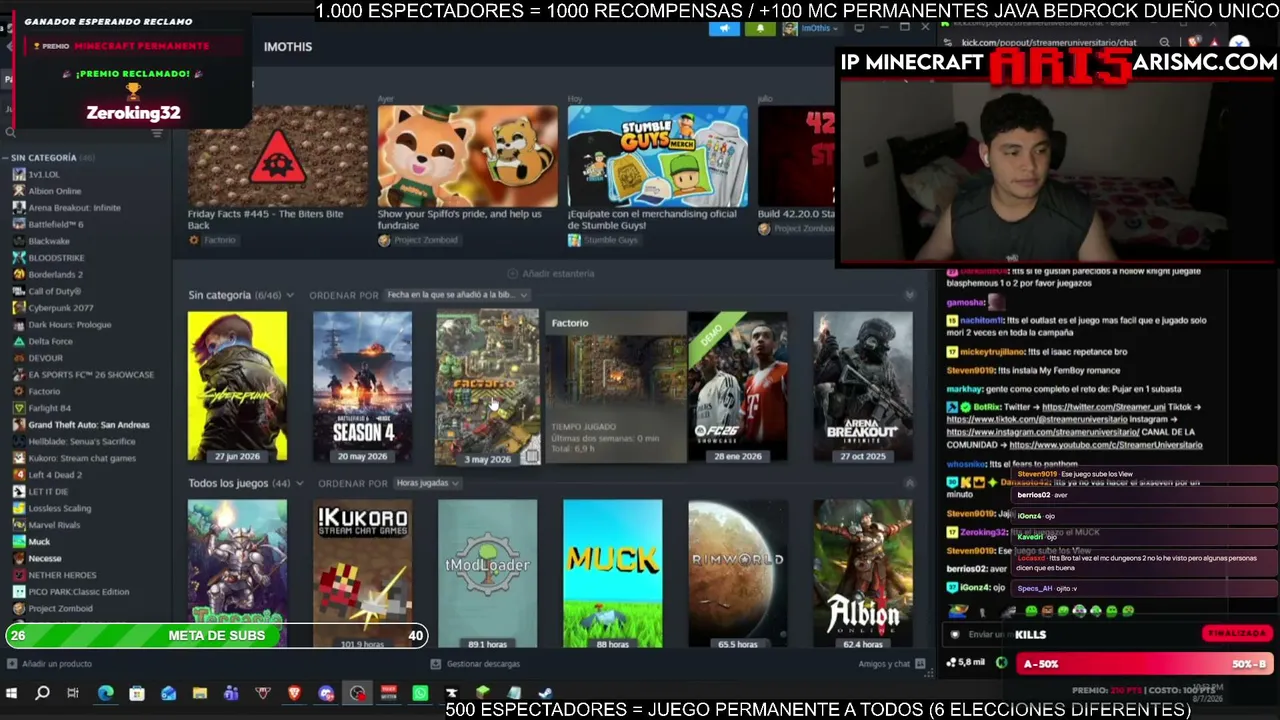Open File Explorer from the taskbar
1280x720 pixels.
coord(200,693)
